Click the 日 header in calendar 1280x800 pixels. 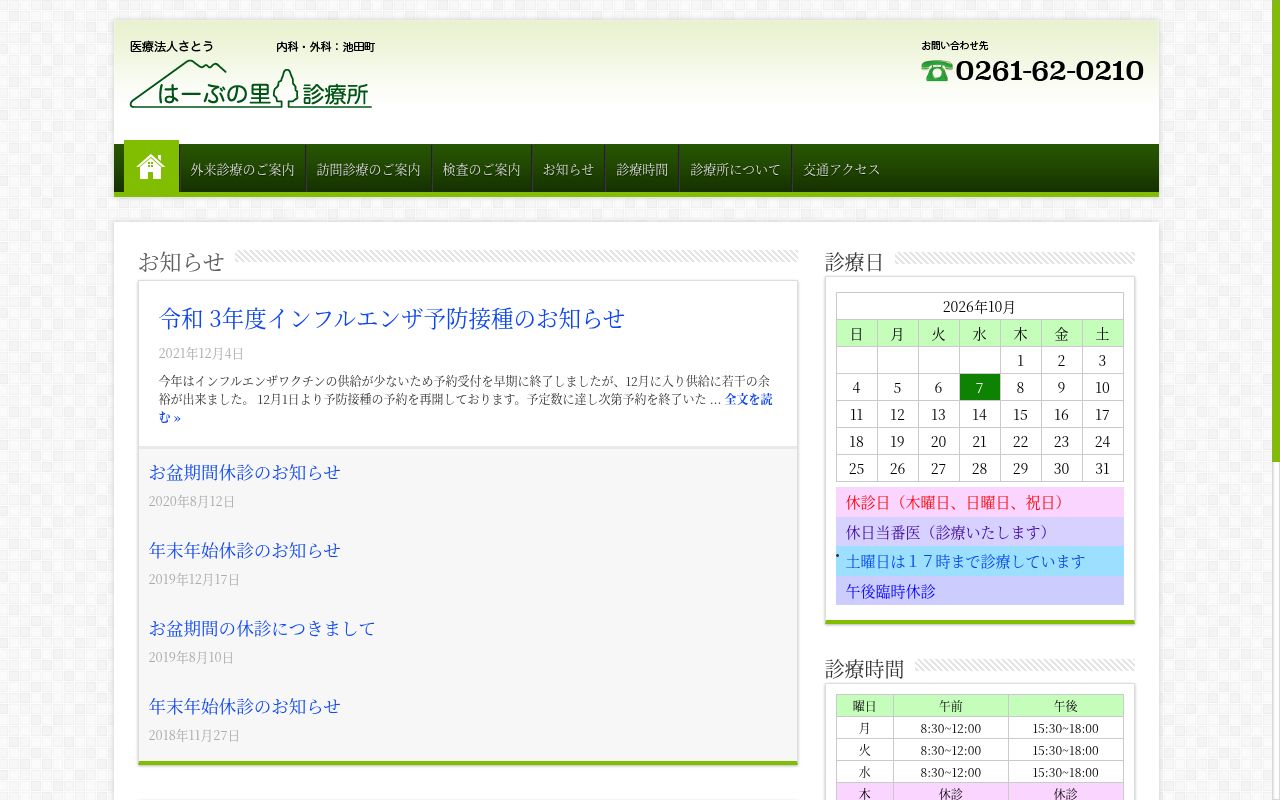pyautogui.click(x=856, y=333)
